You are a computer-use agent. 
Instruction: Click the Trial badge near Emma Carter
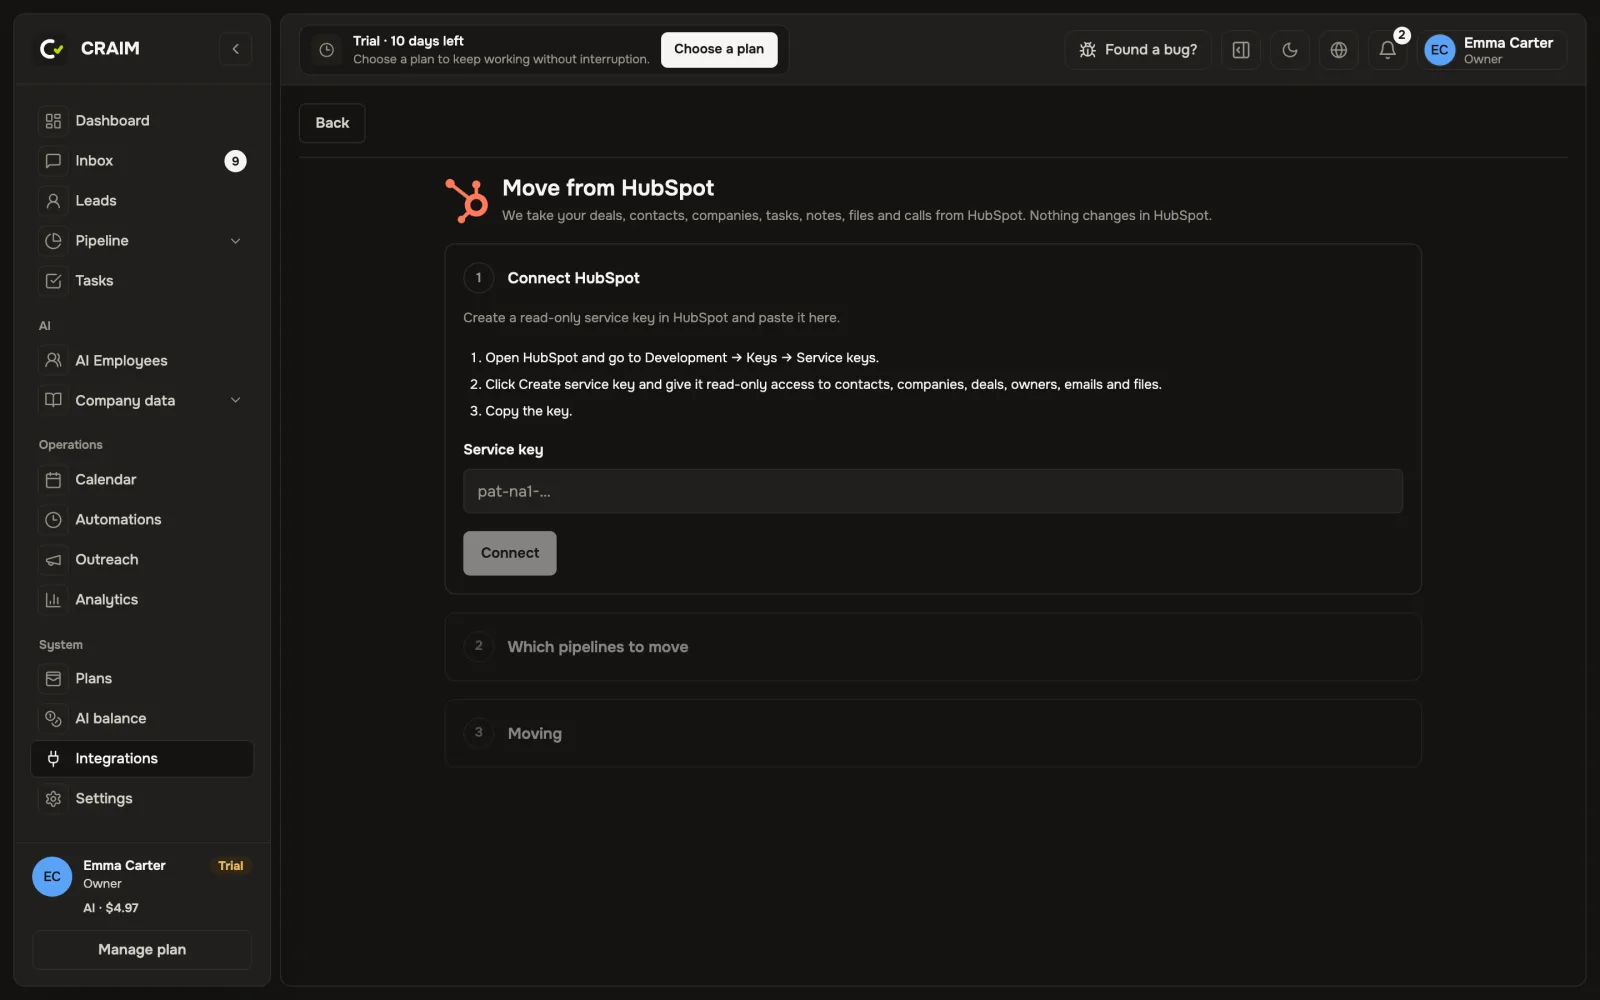point(231,866)
